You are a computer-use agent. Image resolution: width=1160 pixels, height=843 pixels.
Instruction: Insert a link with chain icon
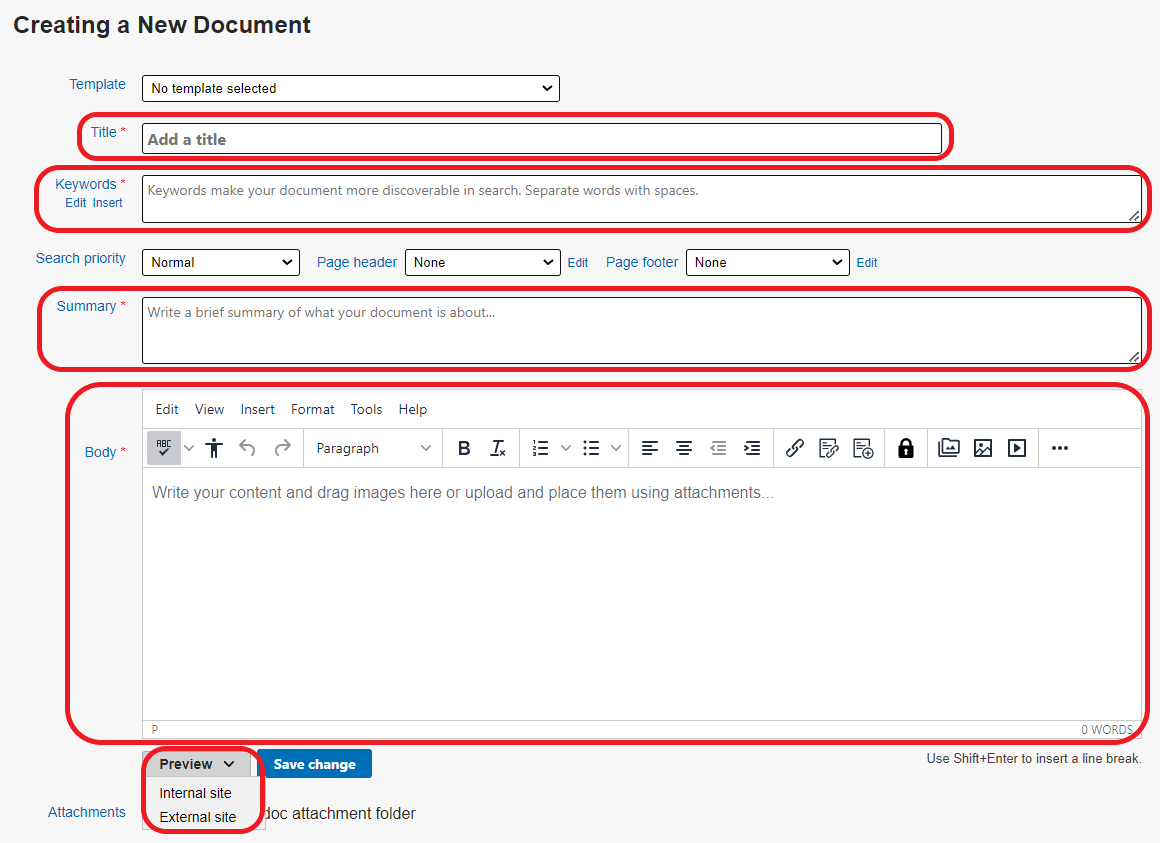coord(795,448)
